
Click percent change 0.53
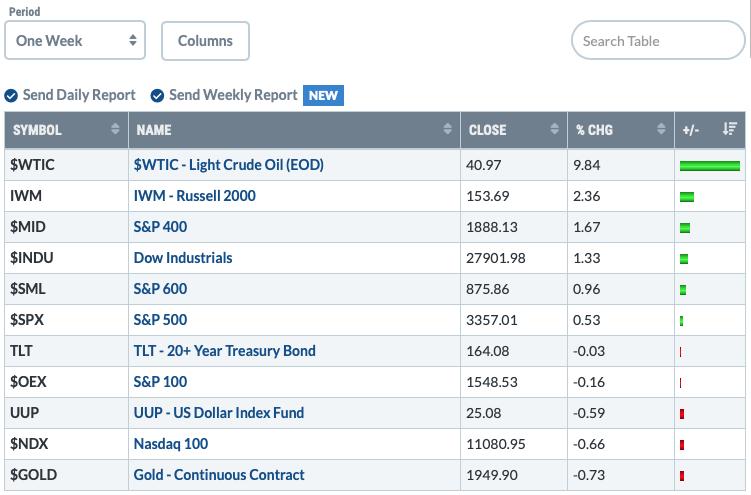[587, 320]
